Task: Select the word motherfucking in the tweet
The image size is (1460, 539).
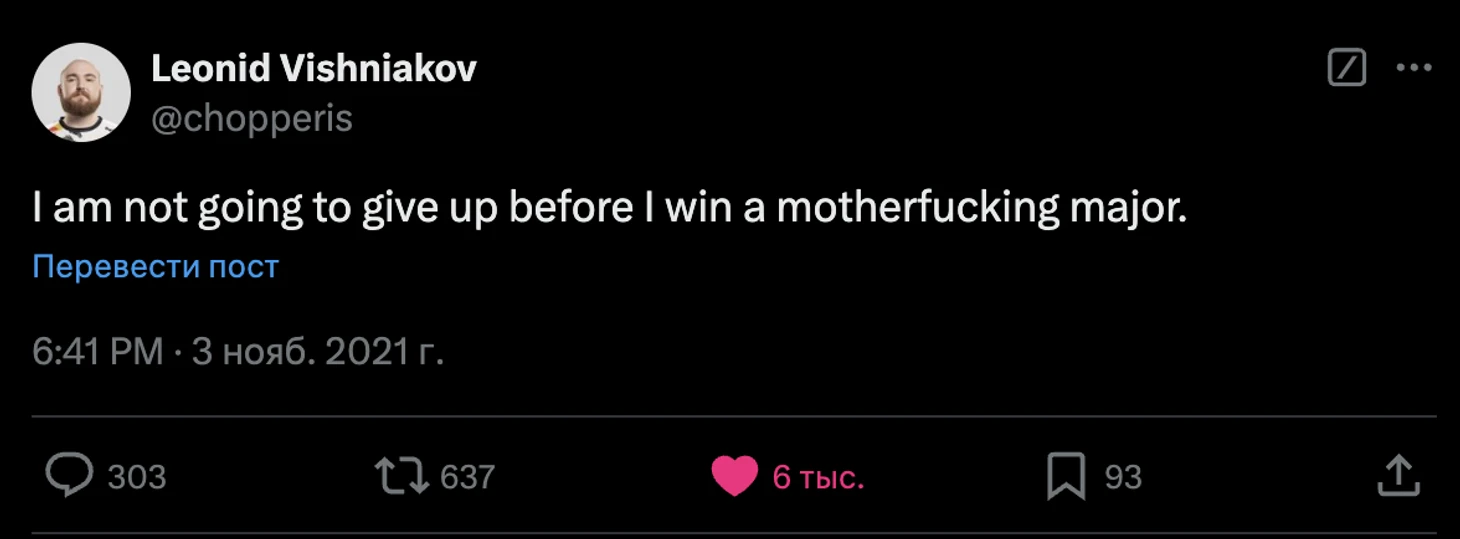Action: tap(917, 209)
